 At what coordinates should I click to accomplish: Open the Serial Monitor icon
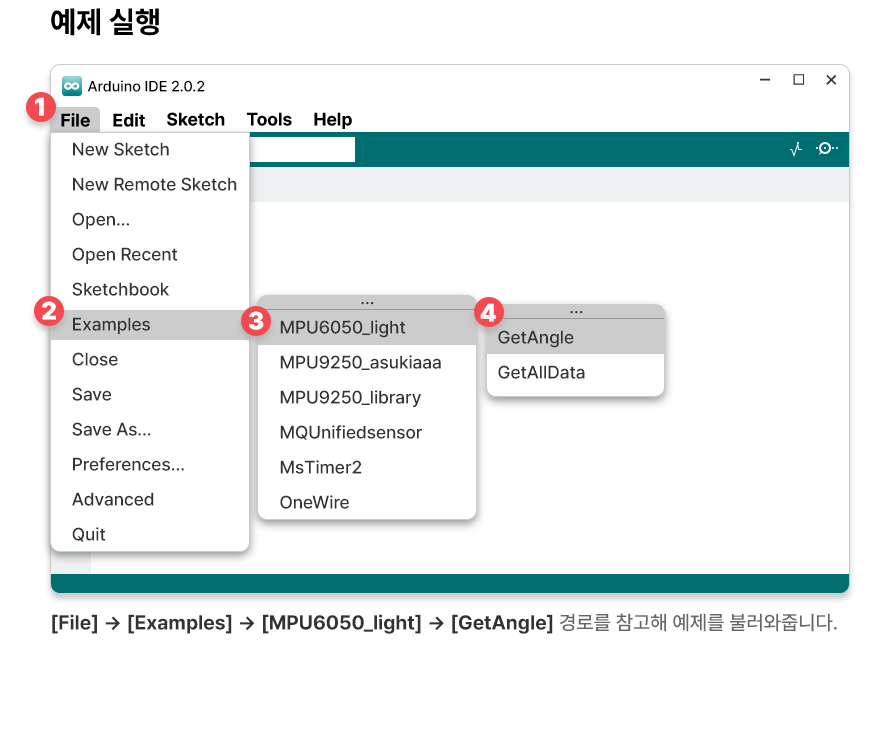(827, 149)
